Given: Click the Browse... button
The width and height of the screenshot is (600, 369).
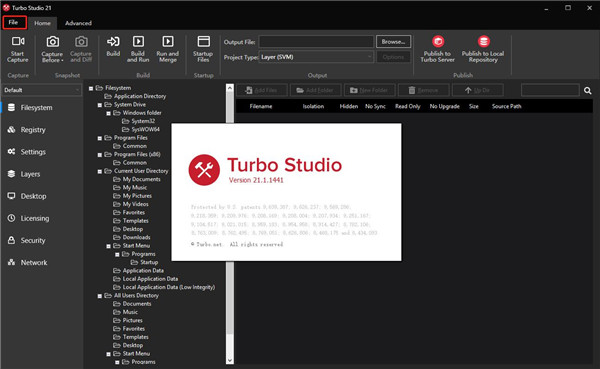Looking at the screenshot, I should [393, 42].
